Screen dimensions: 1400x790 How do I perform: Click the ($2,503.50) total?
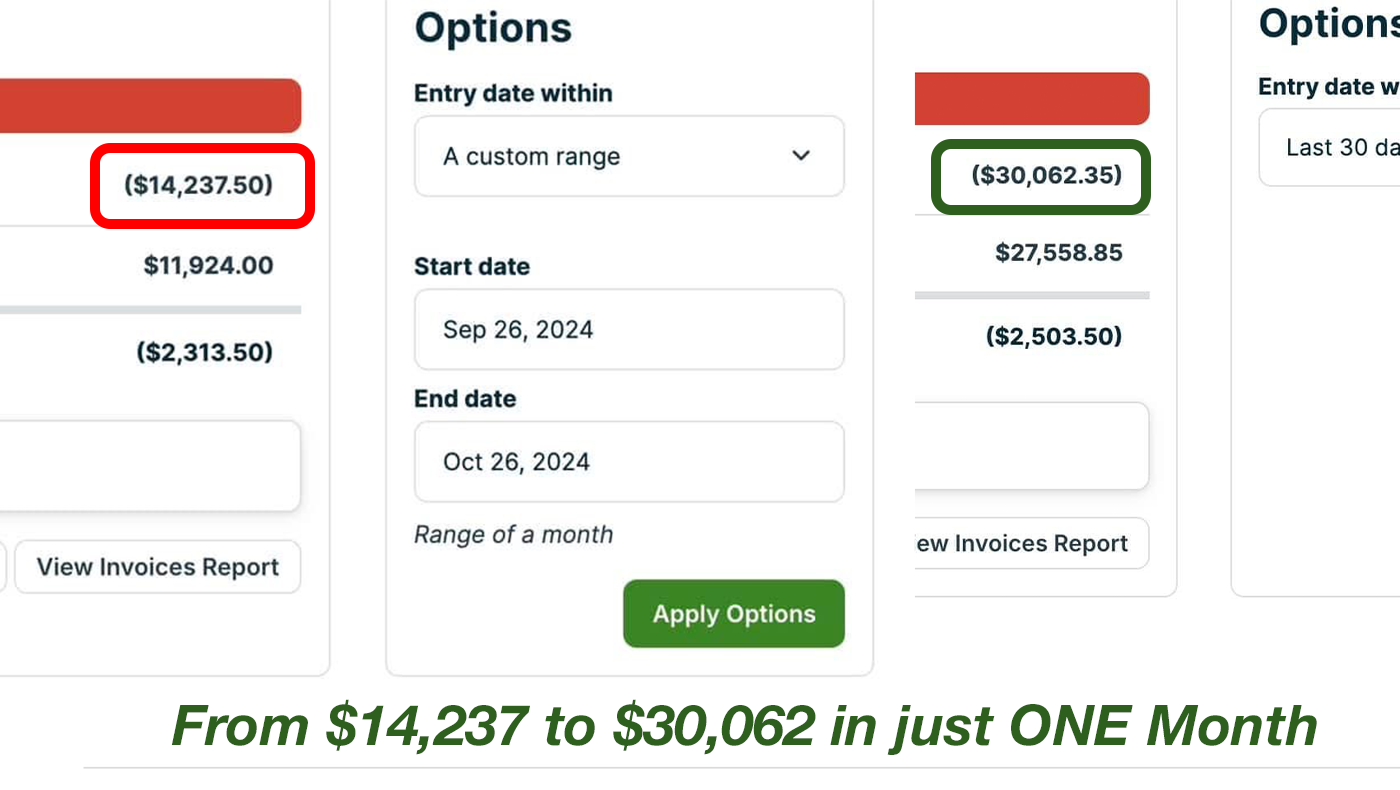(1054, 336)
